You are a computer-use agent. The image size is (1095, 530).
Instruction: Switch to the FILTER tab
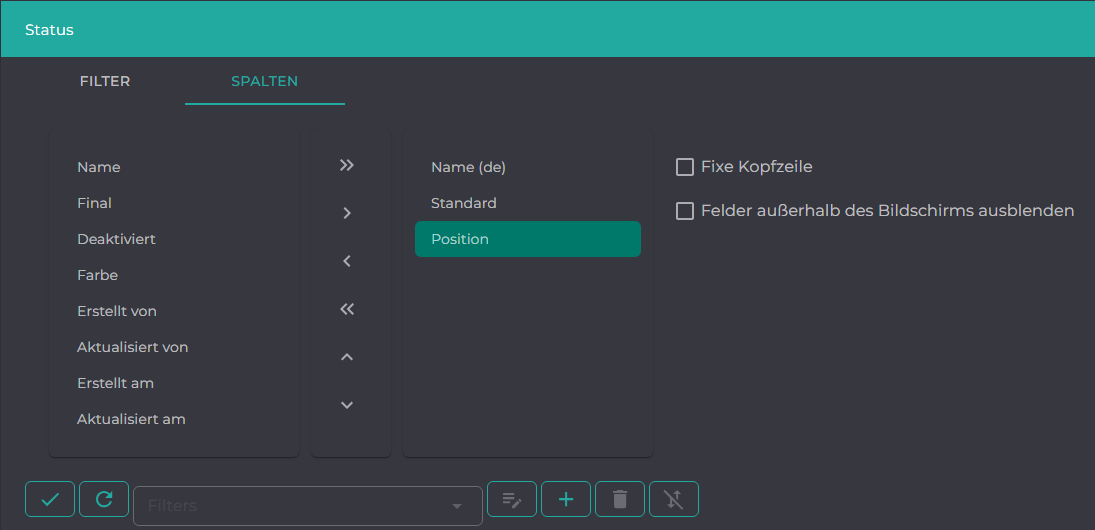click(x=105, y=81)
